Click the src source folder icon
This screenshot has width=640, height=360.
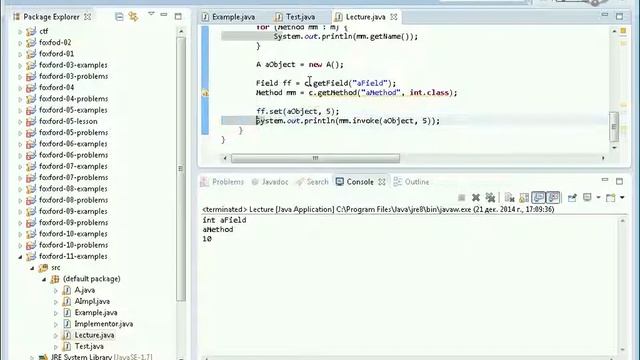[x=43, y=268]
